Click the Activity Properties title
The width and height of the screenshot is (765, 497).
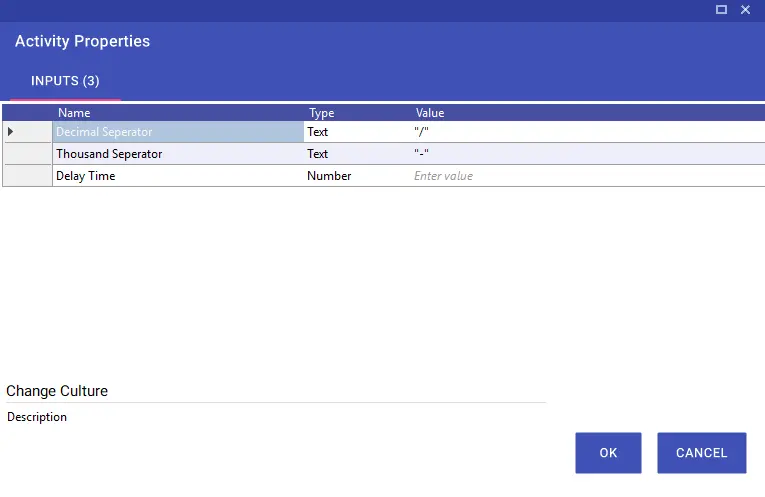[82, 41]
